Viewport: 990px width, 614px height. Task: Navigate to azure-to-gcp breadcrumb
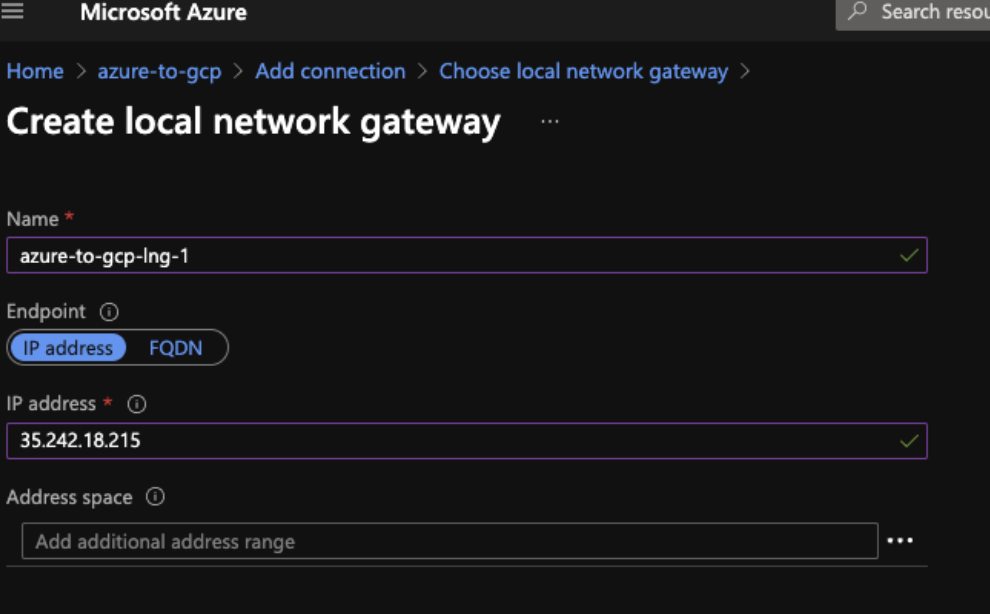pos(159,72)
